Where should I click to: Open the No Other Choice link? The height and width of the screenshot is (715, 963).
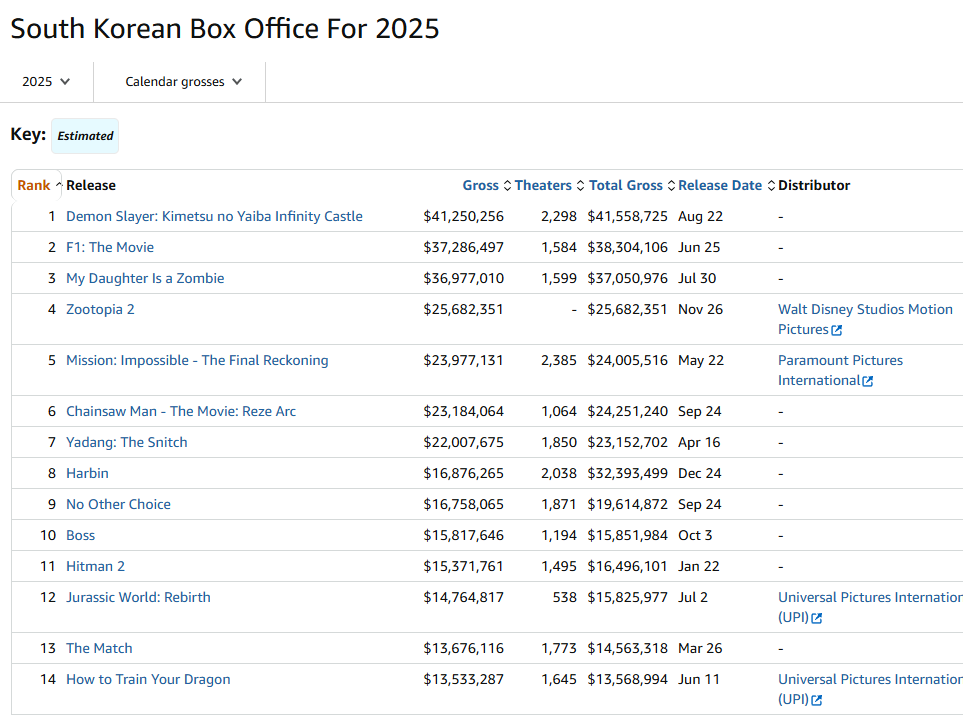(x=119, y=504)
